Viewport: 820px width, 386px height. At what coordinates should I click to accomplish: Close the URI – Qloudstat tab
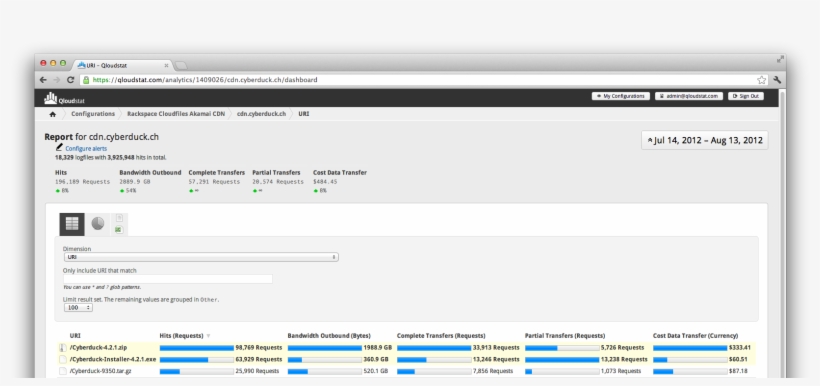click(166, 65)
